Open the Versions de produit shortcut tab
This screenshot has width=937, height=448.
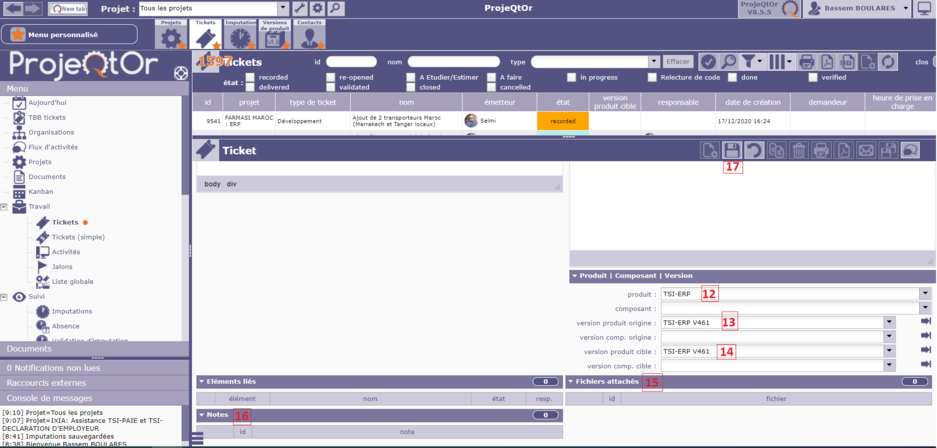[275, 35]
